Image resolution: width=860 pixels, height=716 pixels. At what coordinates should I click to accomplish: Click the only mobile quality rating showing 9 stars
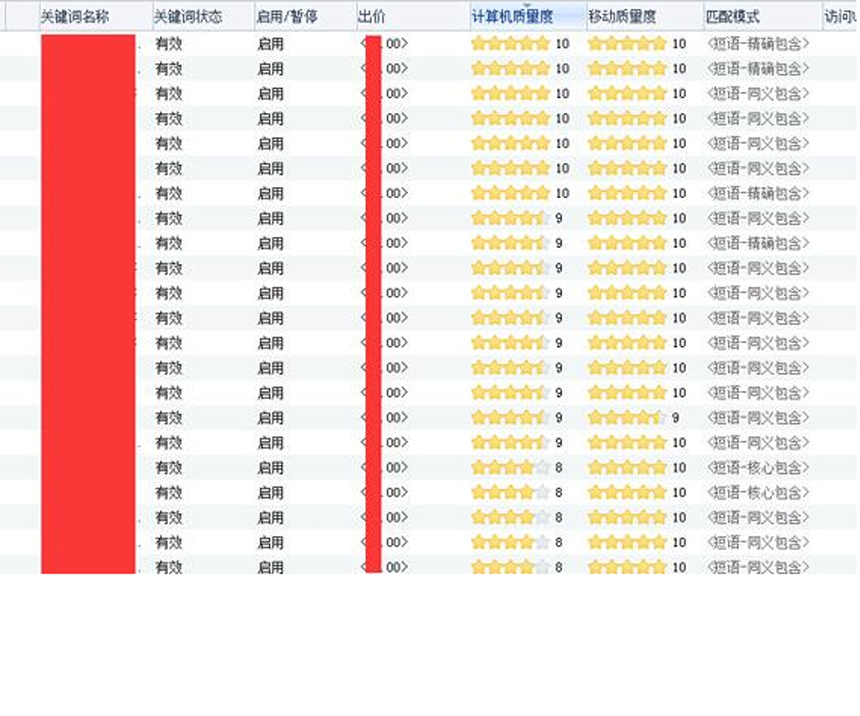click(x=626, y=418)
